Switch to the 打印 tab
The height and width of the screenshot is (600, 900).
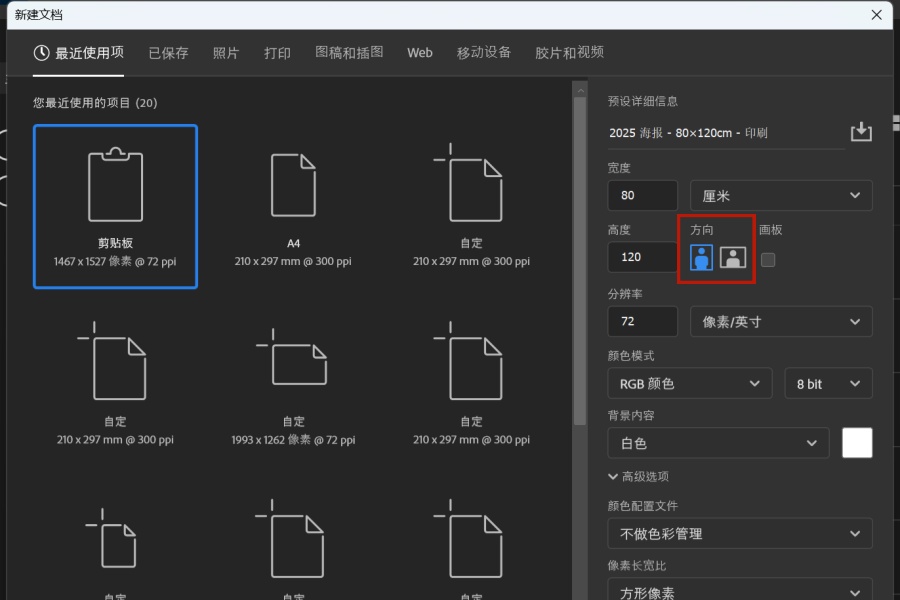(277, 53)
